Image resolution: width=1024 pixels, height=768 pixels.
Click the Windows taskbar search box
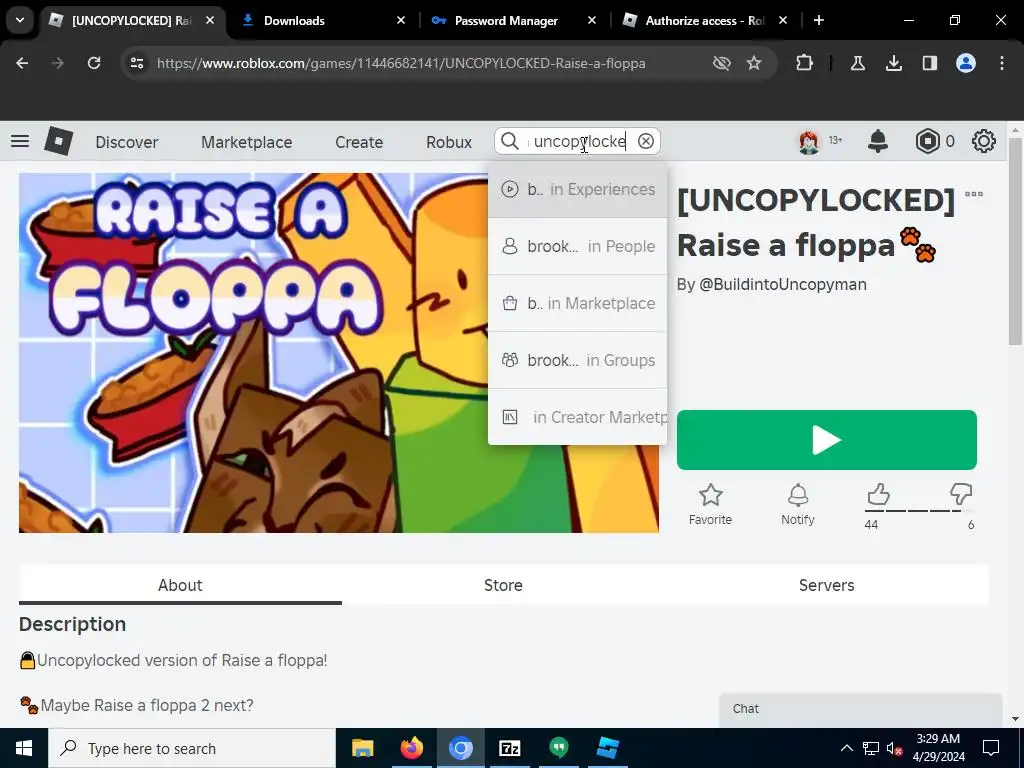coord(191,748)
